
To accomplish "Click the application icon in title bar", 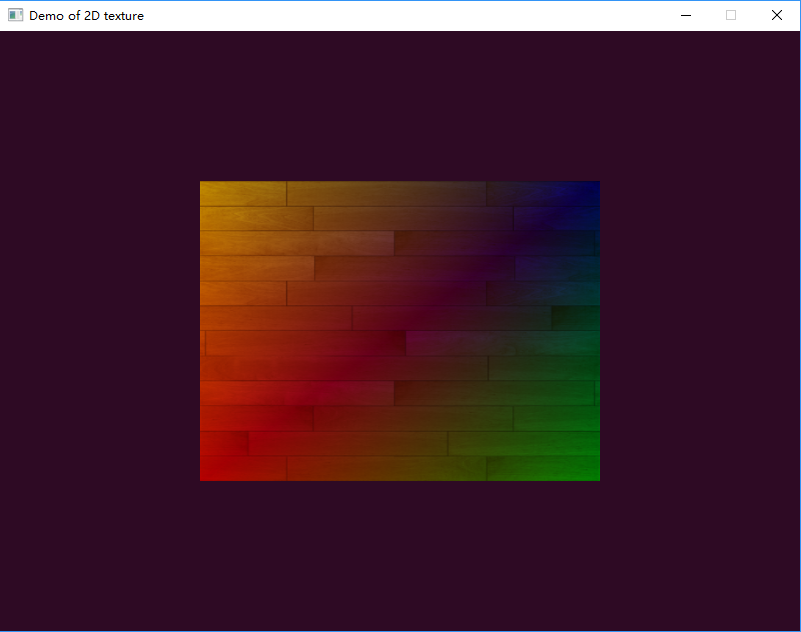I will click(x=15, y=15).
